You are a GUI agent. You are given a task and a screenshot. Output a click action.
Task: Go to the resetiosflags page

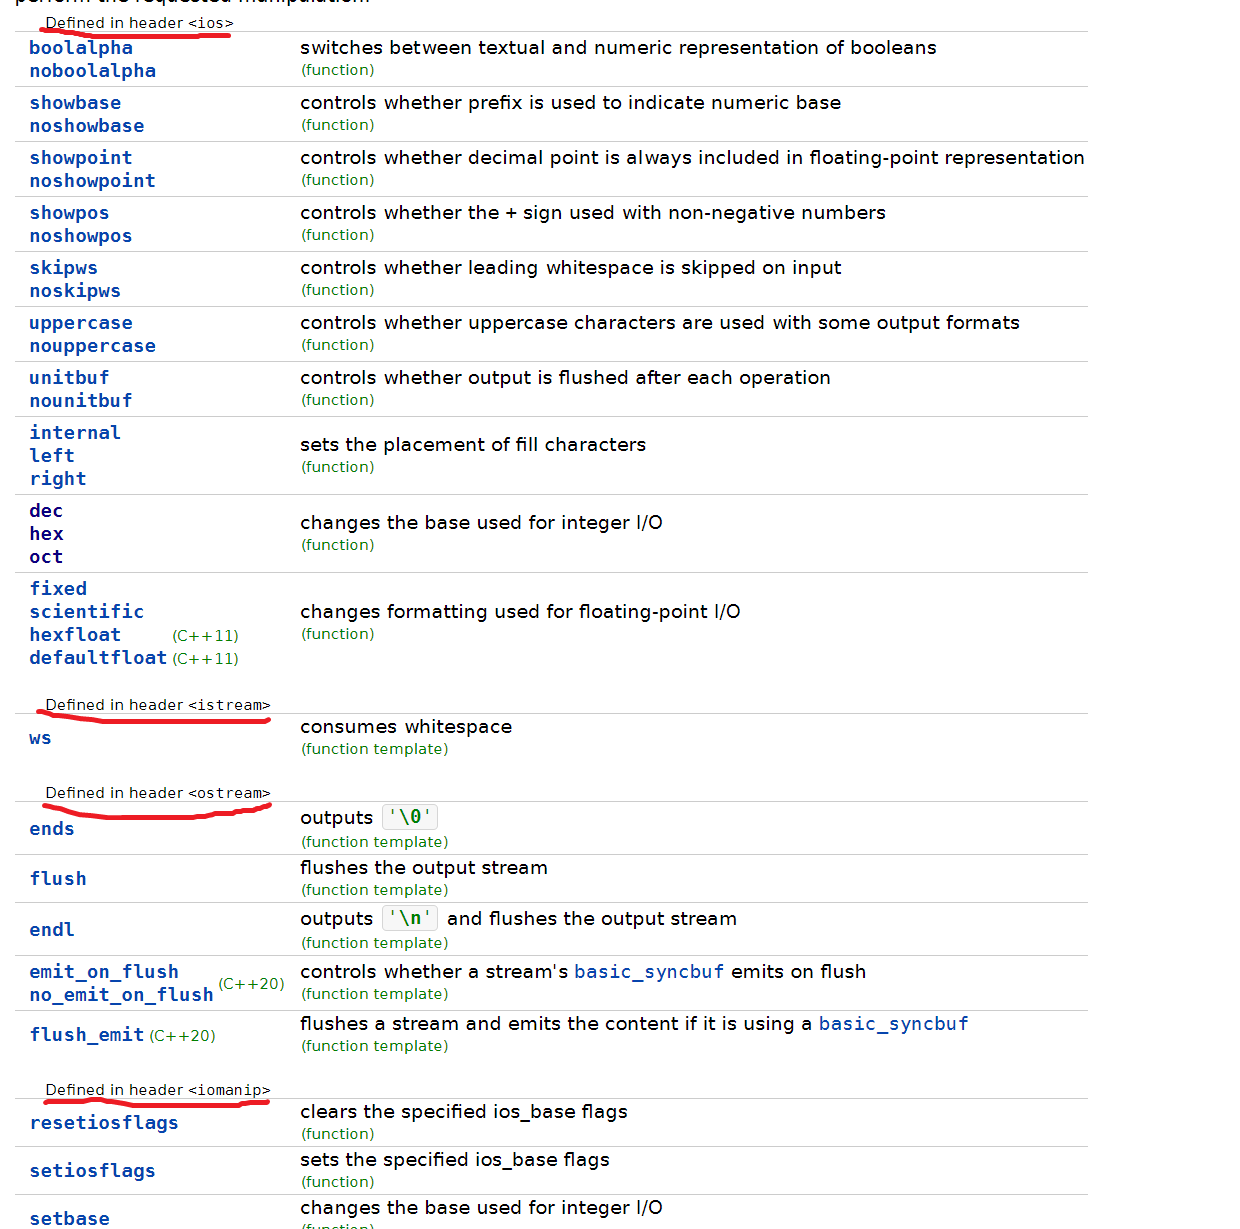(104, 1123)
